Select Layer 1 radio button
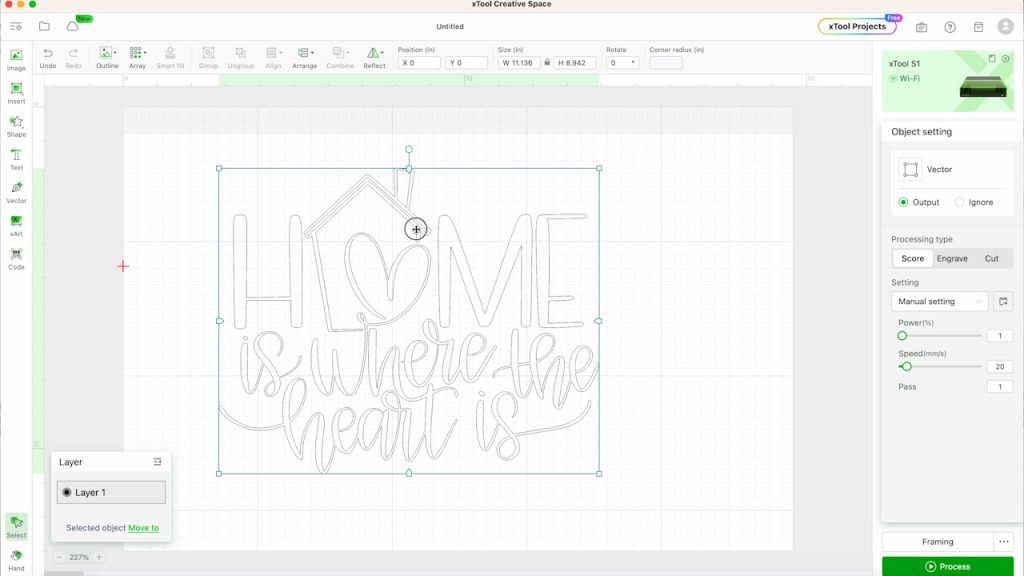 click(69, 492)
